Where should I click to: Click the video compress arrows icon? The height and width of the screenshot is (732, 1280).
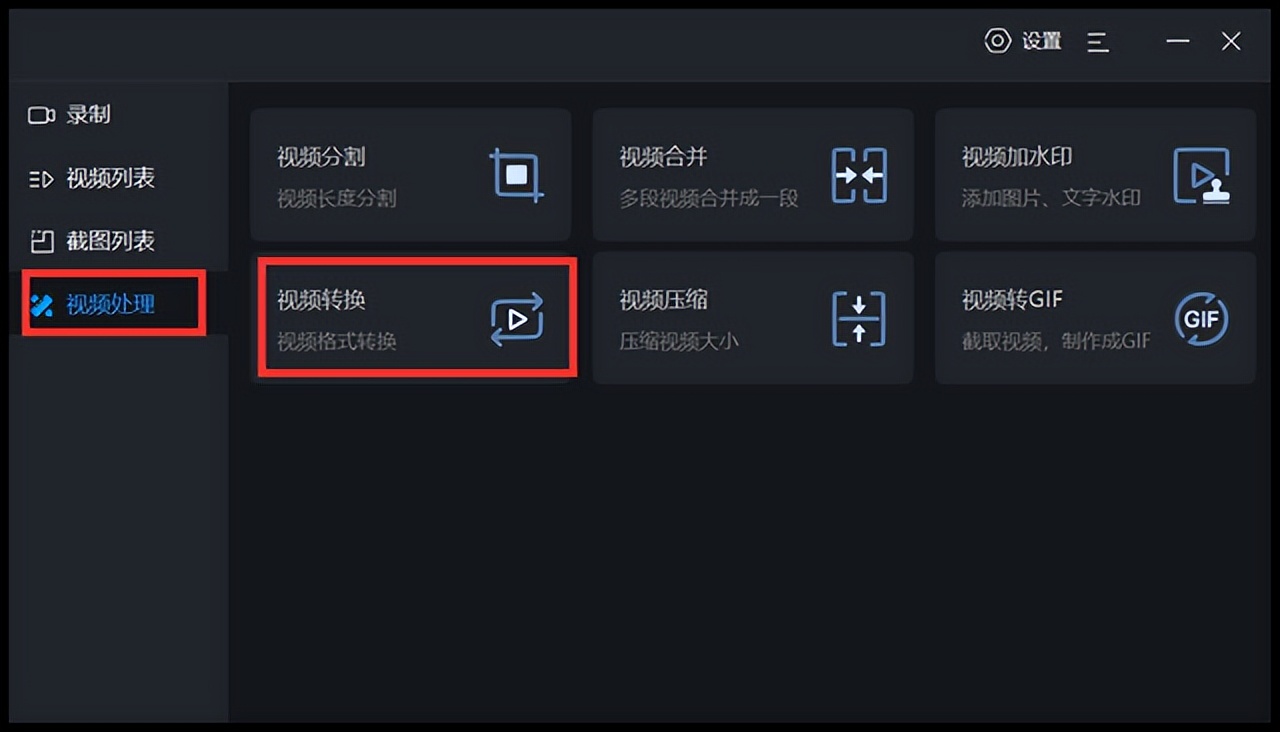[859, 319]
